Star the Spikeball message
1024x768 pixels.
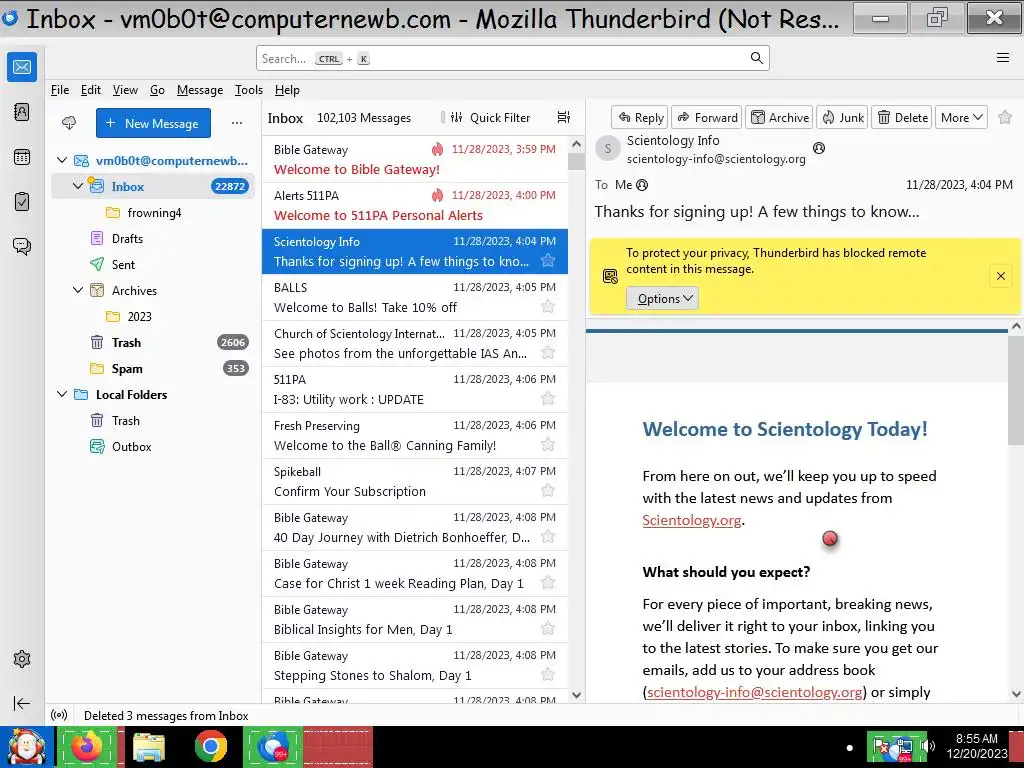tap(548, 490)
